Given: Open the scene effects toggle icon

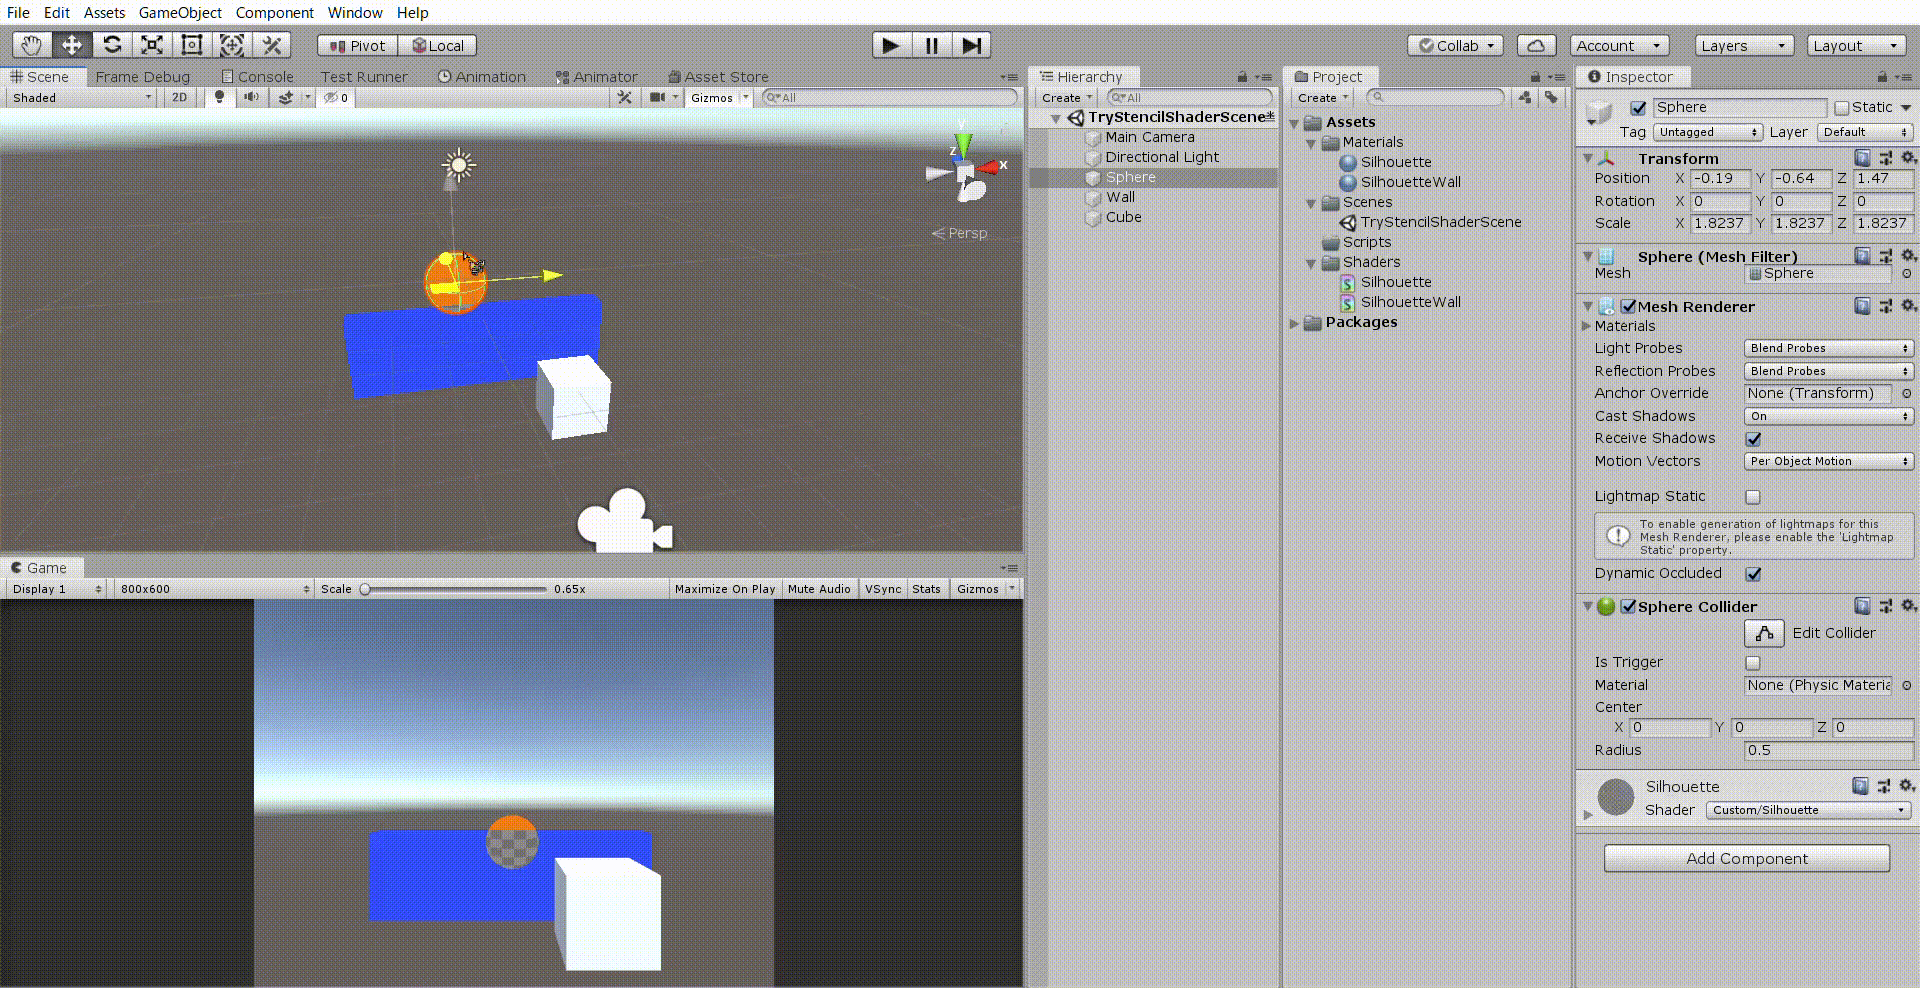Looking at the screenshot, I should pos(286,97).
